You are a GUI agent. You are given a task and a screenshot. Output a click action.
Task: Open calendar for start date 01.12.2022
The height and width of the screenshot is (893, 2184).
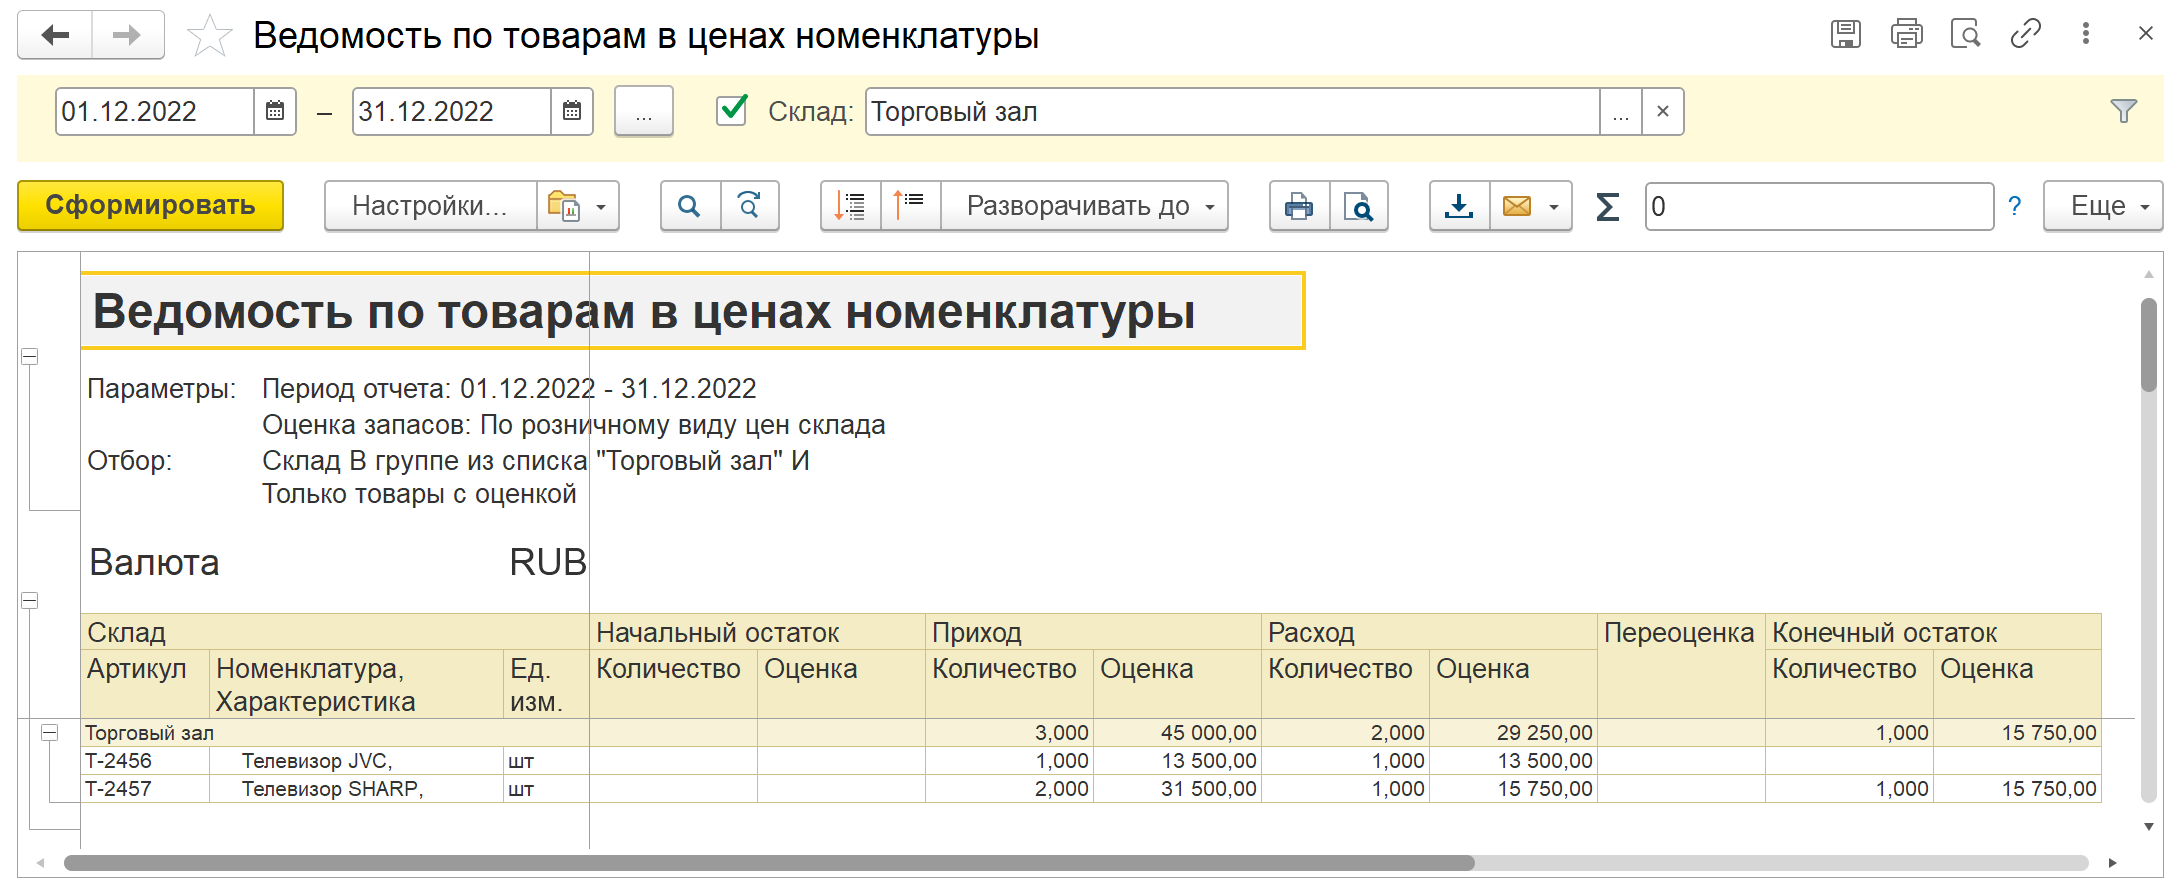pyautogui.click(x=275, y=111)
